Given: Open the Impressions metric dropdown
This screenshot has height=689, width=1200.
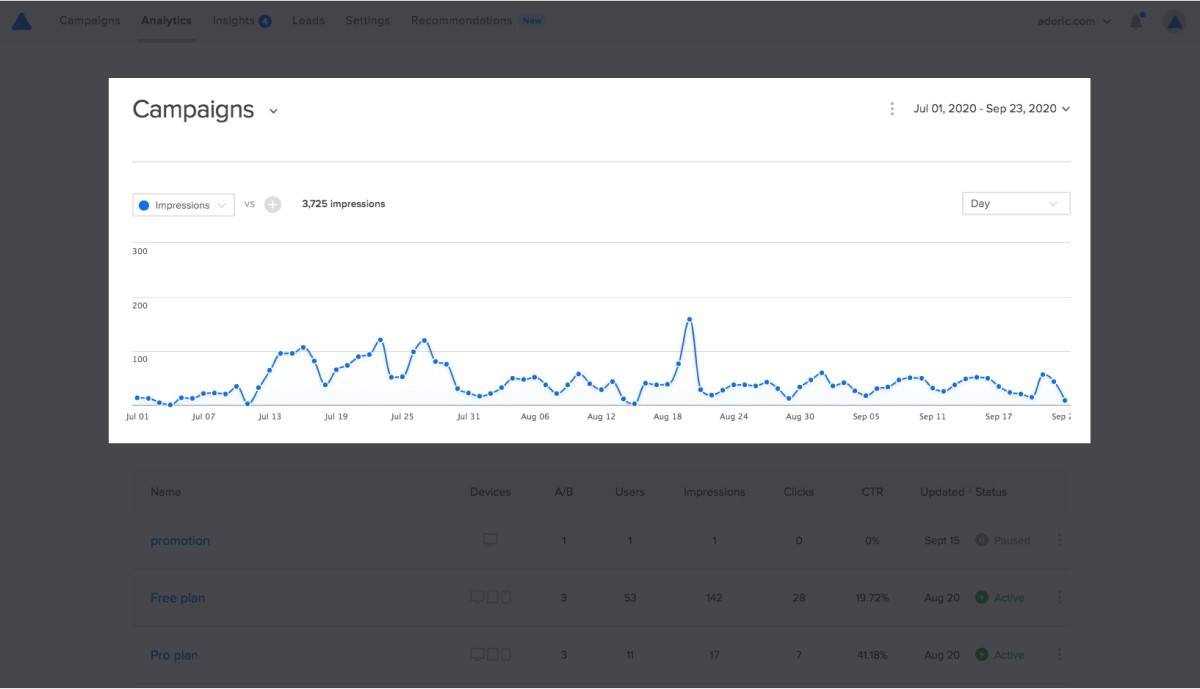Looking at the screenshot, I should (x=184, y=205).
